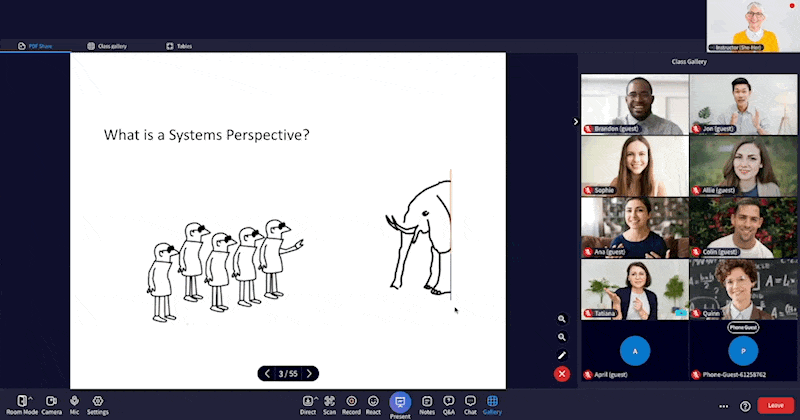Image resolution: width=800 pixels, height=420 pixels.
Task: Select Jon's video tile
Action: coord(743,105)
